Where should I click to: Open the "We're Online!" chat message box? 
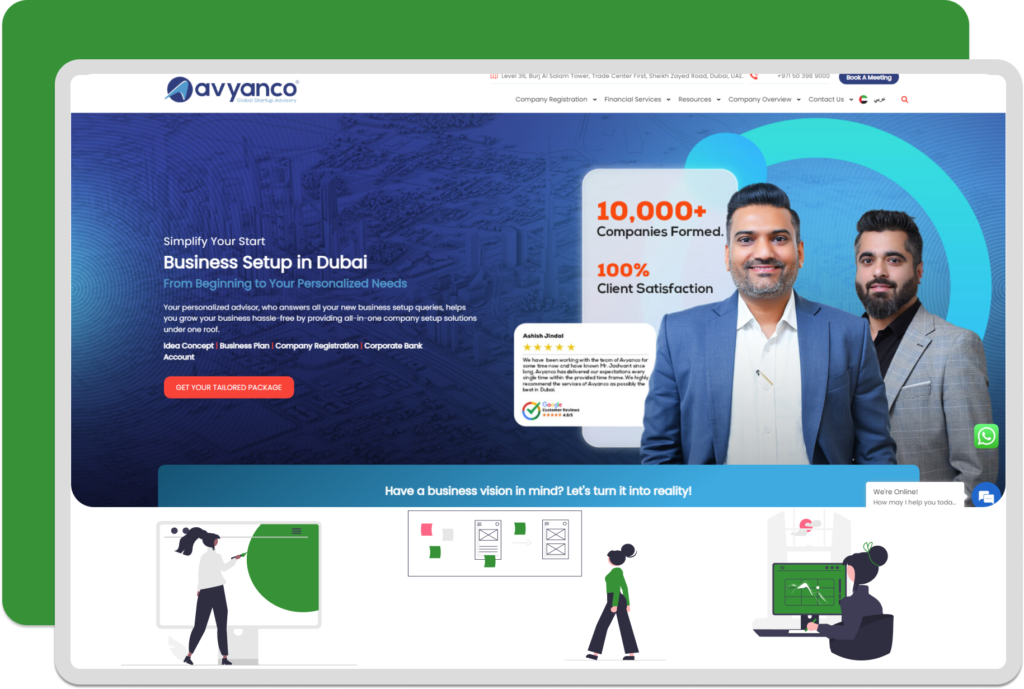tap(914, 496)
